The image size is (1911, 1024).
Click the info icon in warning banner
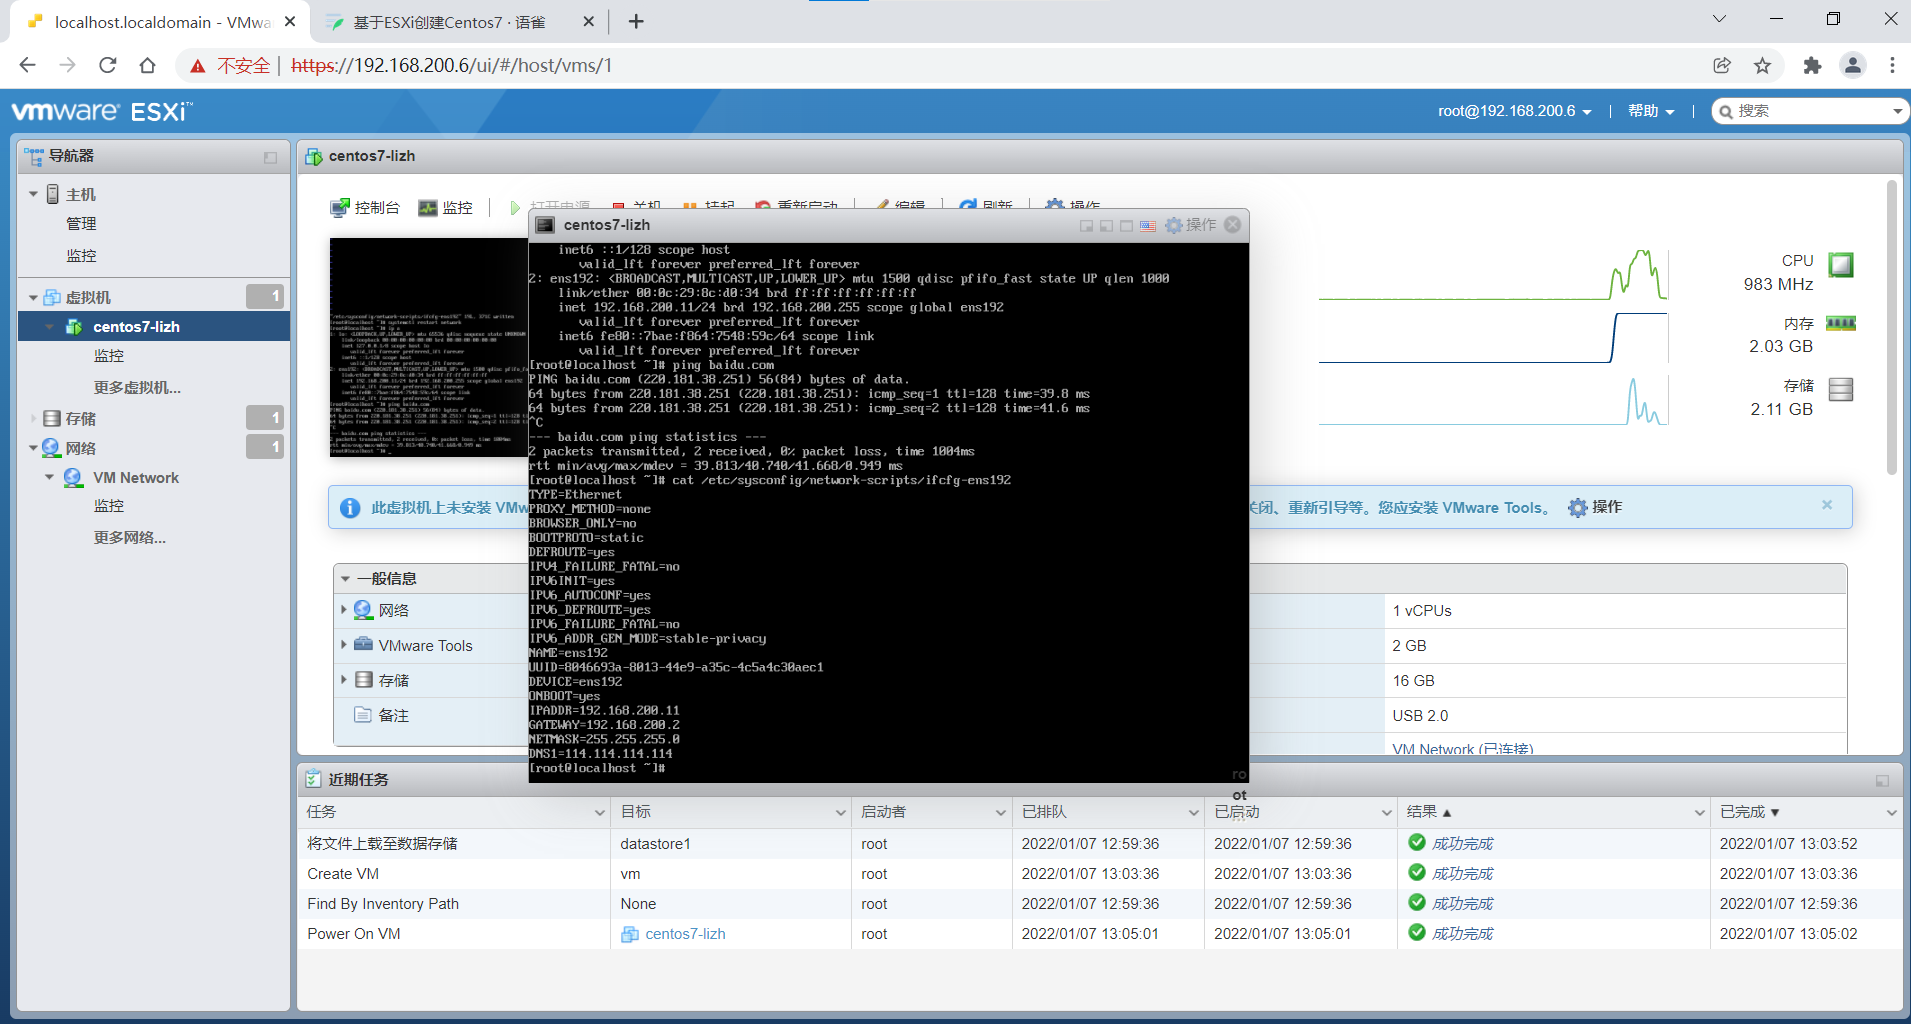tap(350, 508)
